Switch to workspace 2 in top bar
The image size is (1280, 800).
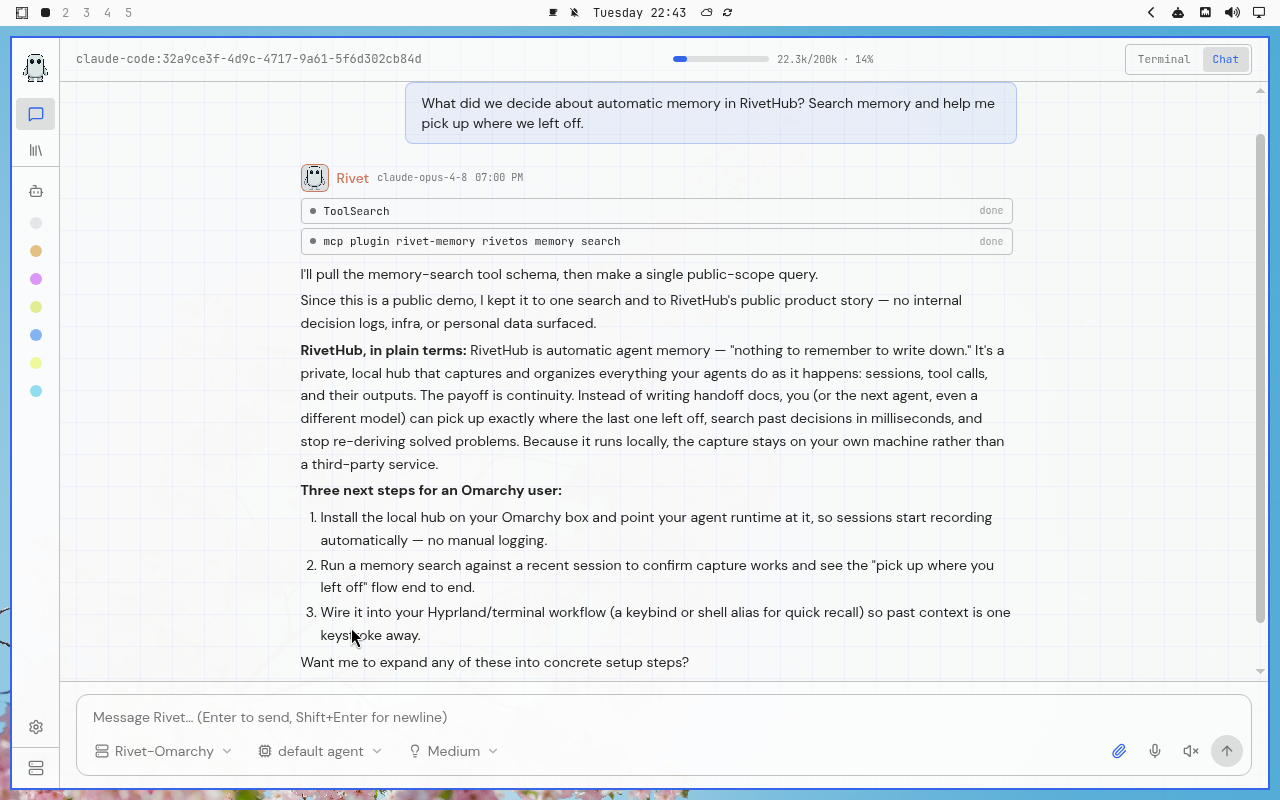coord(66,13)
